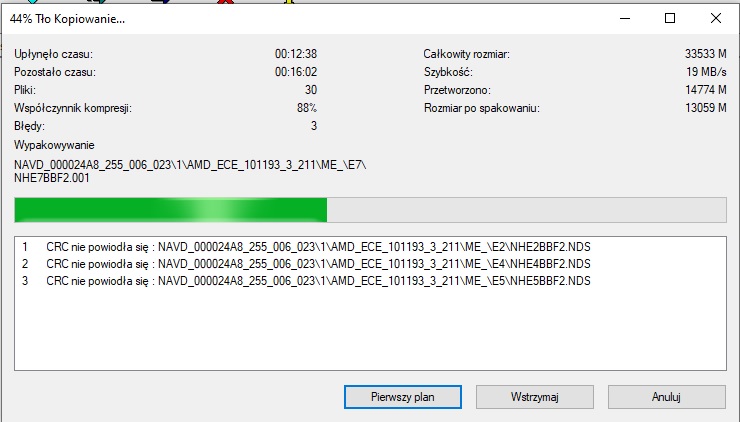Close the 44% Tło Kopiowanie dialog

(715, 18)
